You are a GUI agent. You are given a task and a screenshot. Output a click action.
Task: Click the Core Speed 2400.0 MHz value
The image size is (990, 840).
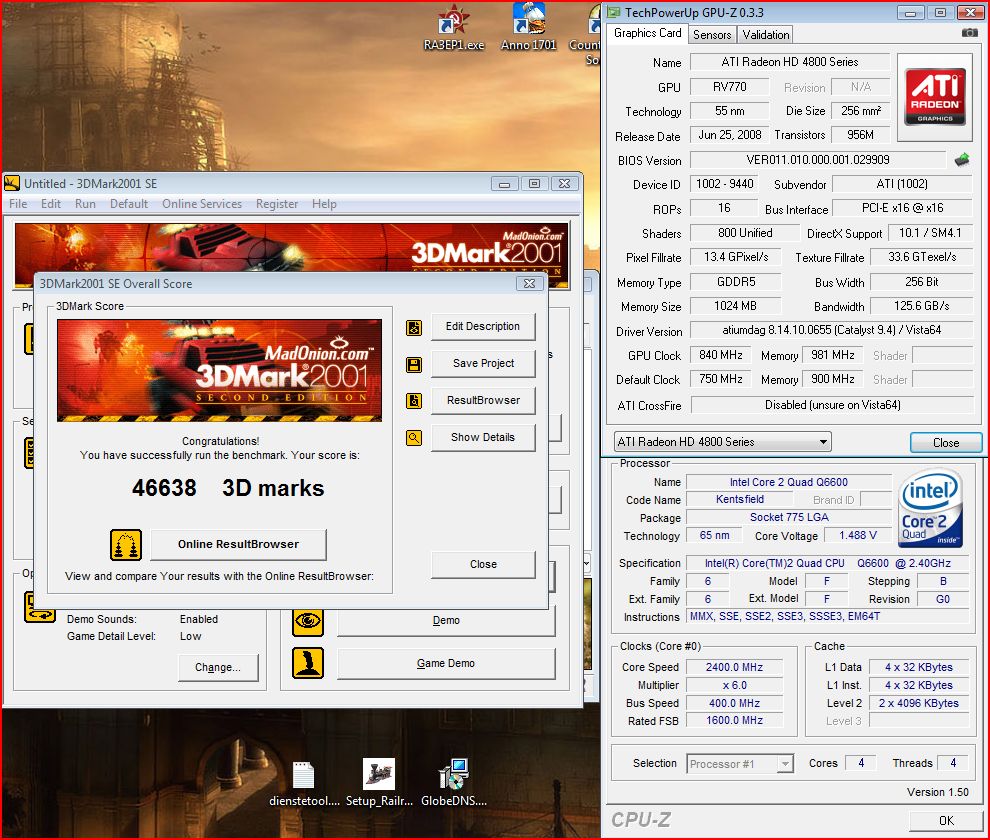click(734, 668)
